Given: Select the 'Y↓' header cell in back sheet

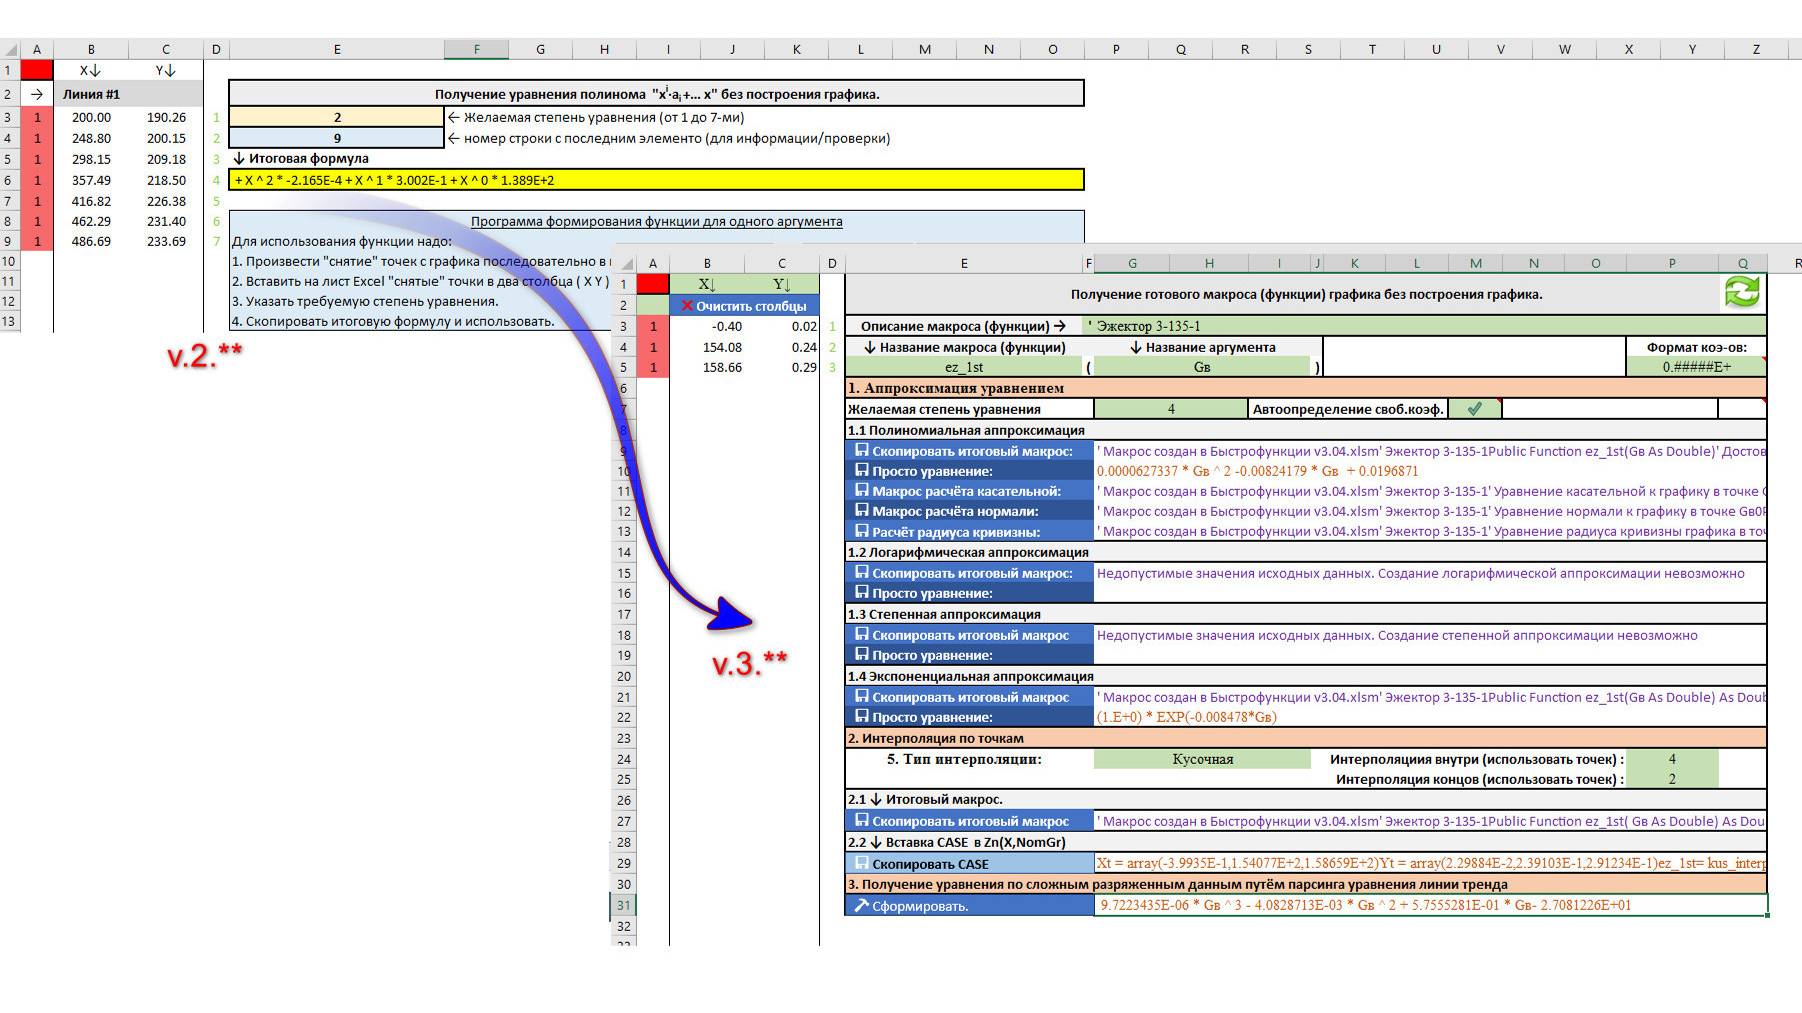Looking at the screenshot, I should (x=166, y=70).
